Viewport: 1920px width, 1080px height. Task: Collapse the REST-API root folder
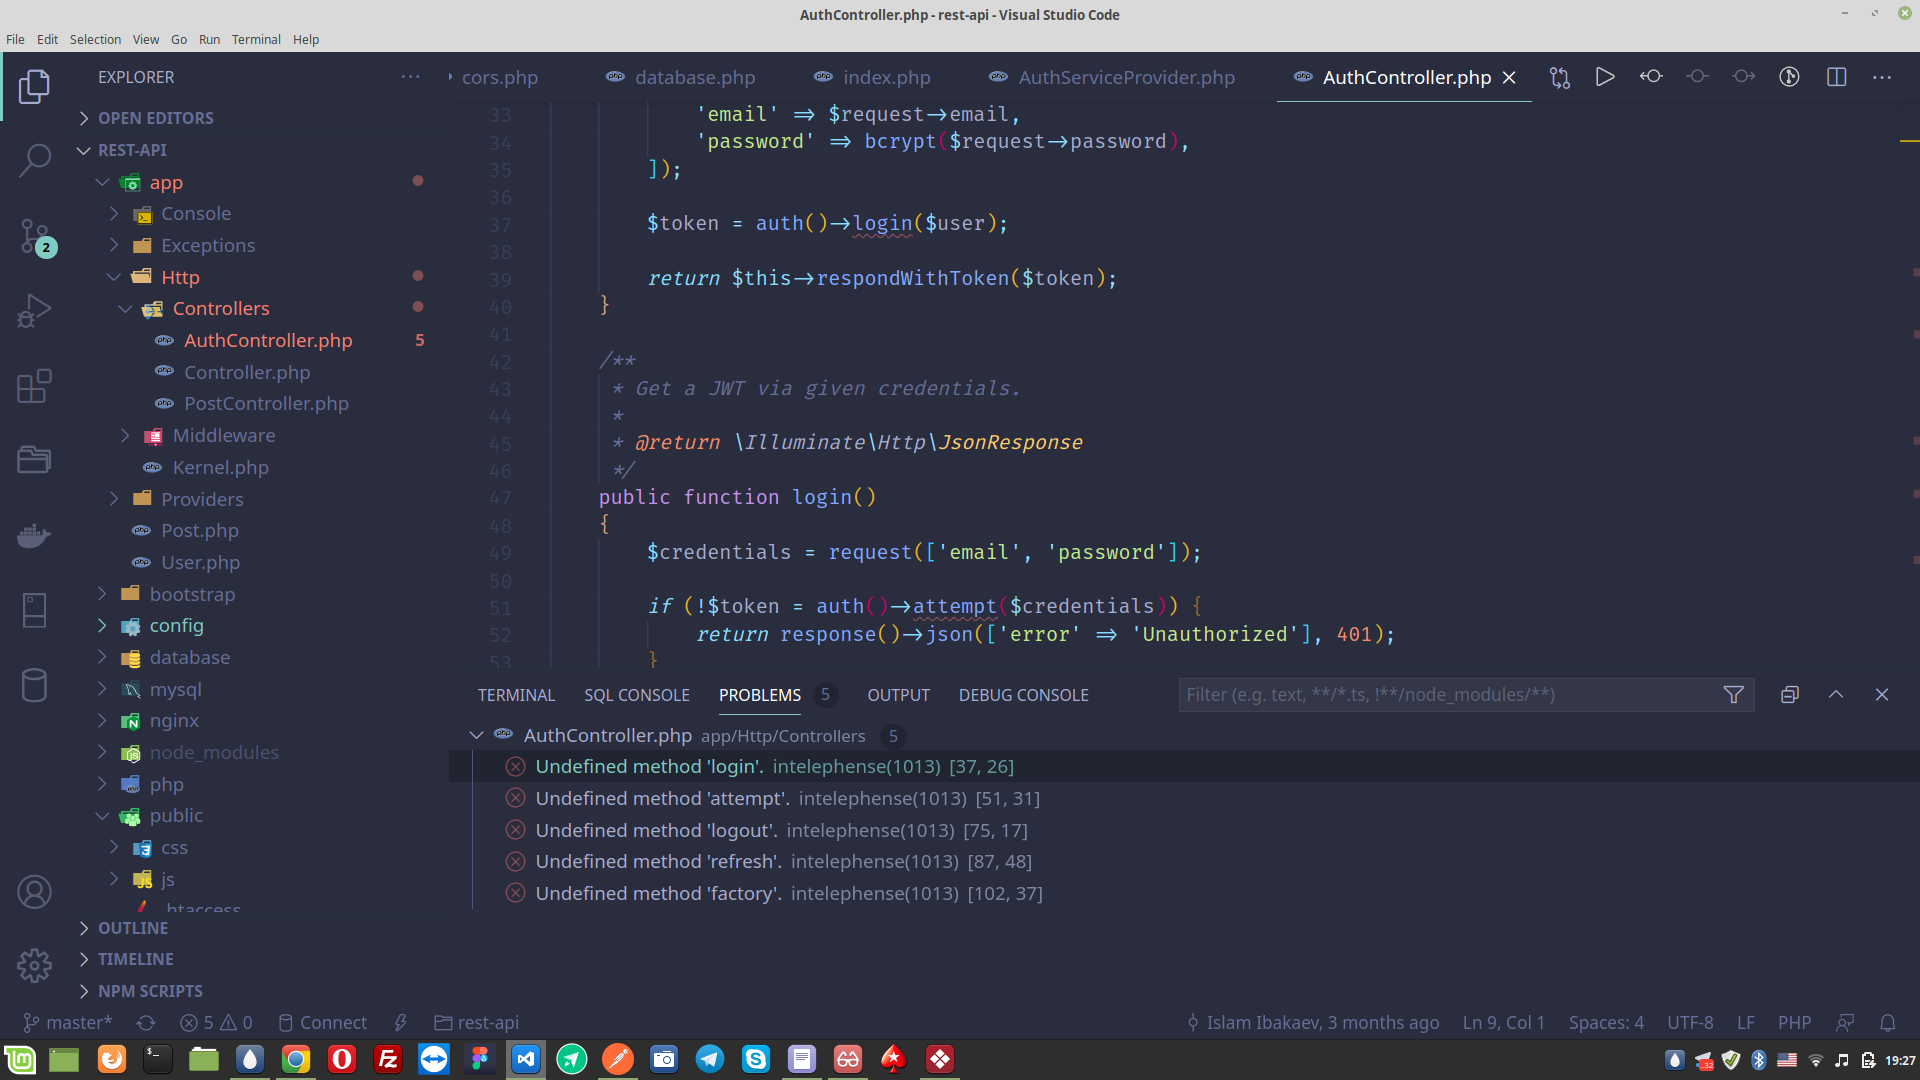(132, 150)
